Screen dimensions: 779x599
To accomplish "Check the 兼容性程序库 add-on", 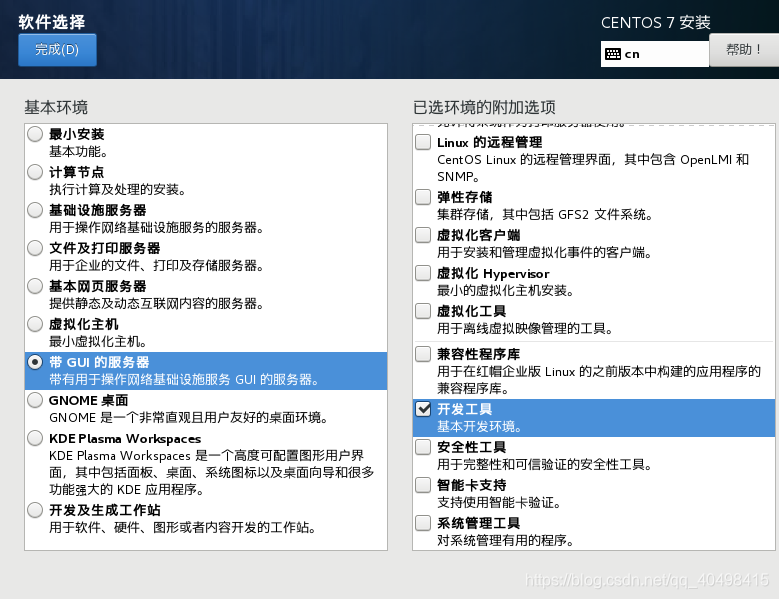I will pos(423,354).
